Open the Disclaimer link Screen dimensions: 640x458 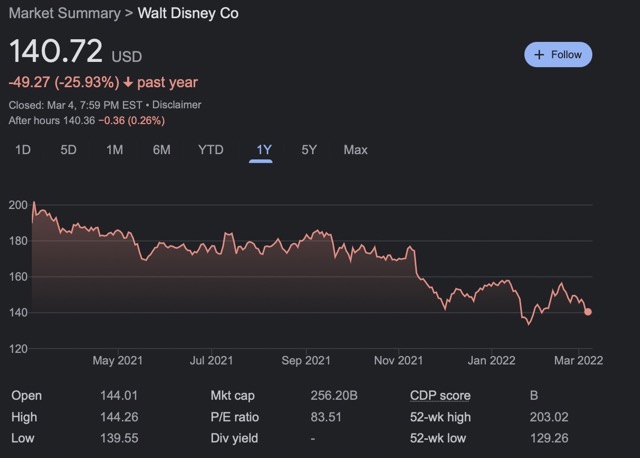[x=176, y=105]
